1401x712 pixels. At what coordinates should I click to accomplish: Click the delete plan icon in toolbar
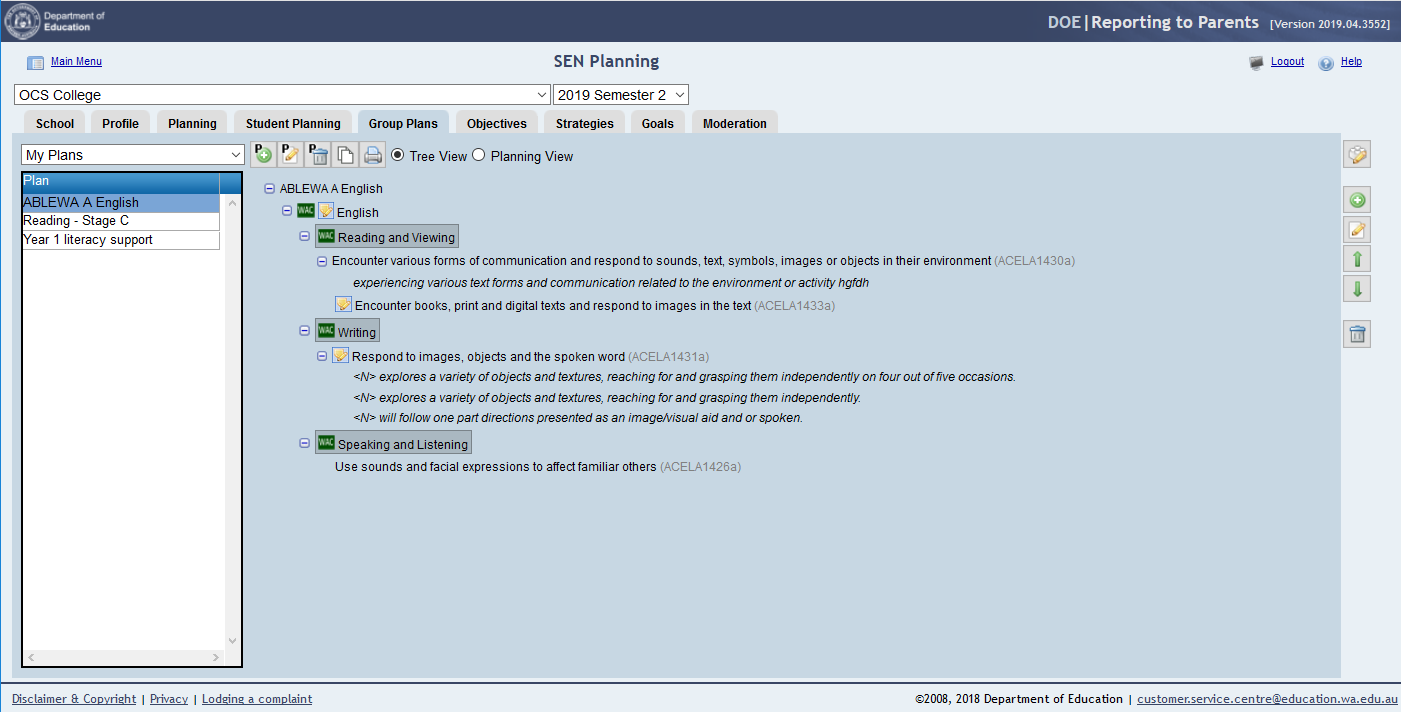coord(318,155)
